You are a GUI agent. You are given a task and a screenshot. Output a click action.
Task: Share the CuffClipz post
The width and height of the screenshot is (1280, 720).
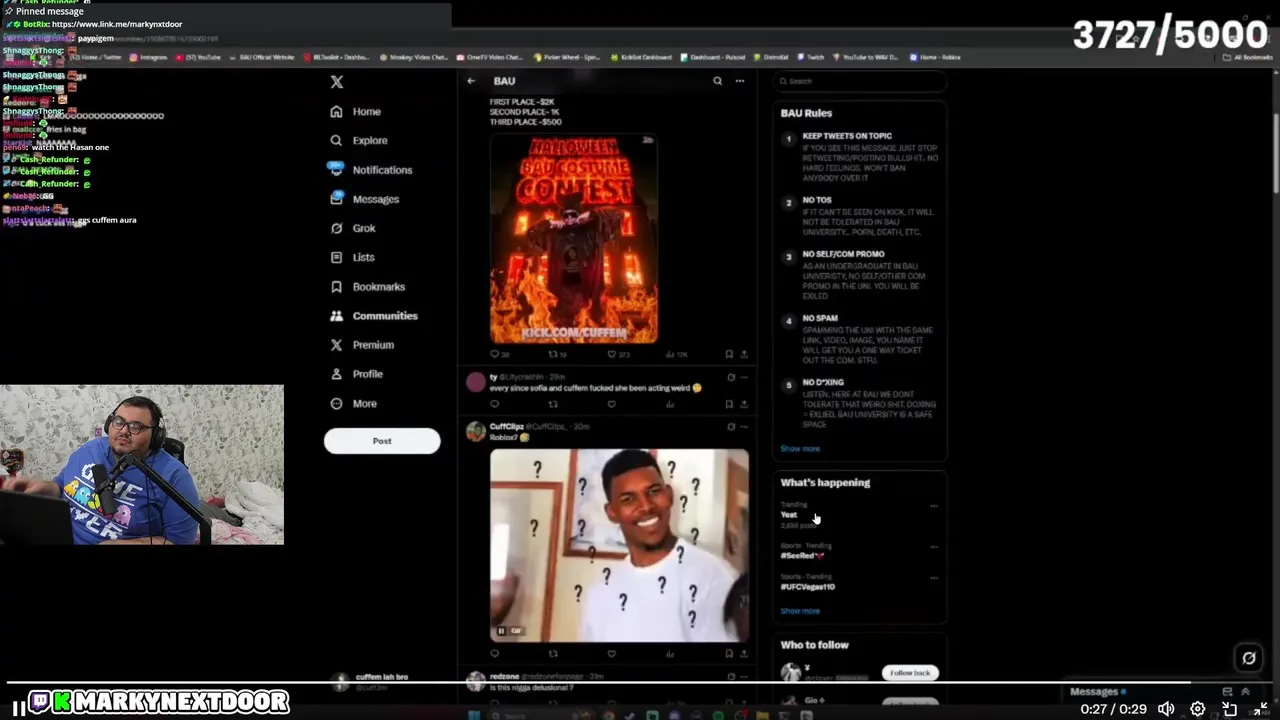point(743,654)
